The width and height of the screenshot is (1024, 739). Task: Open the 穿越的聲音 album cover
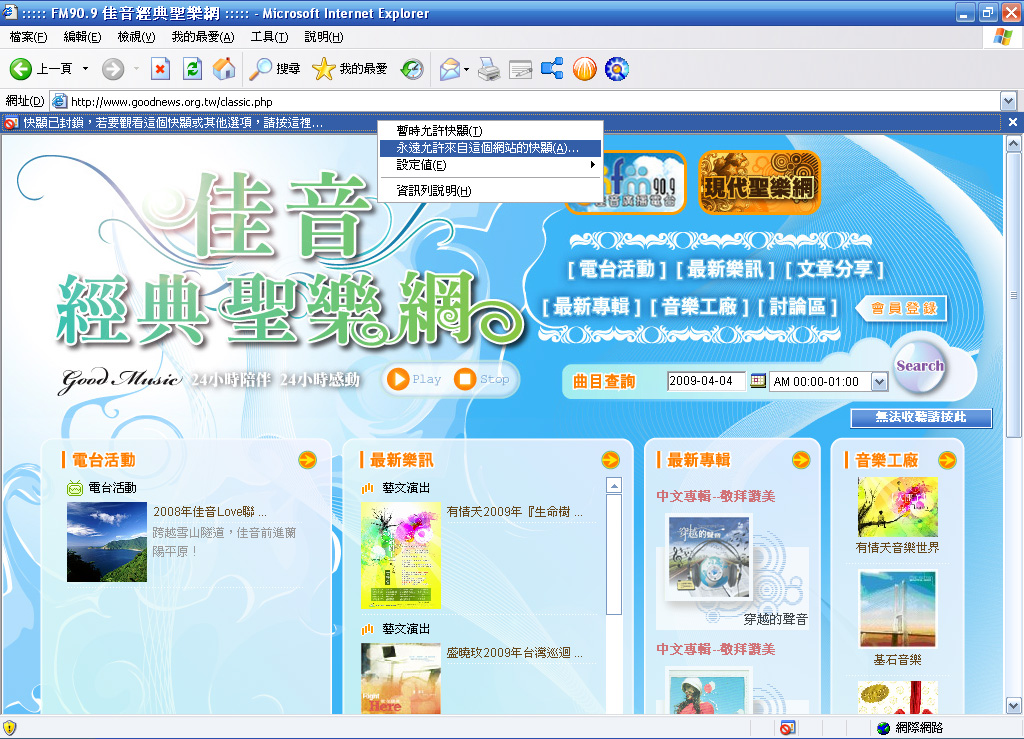point(709,556)
